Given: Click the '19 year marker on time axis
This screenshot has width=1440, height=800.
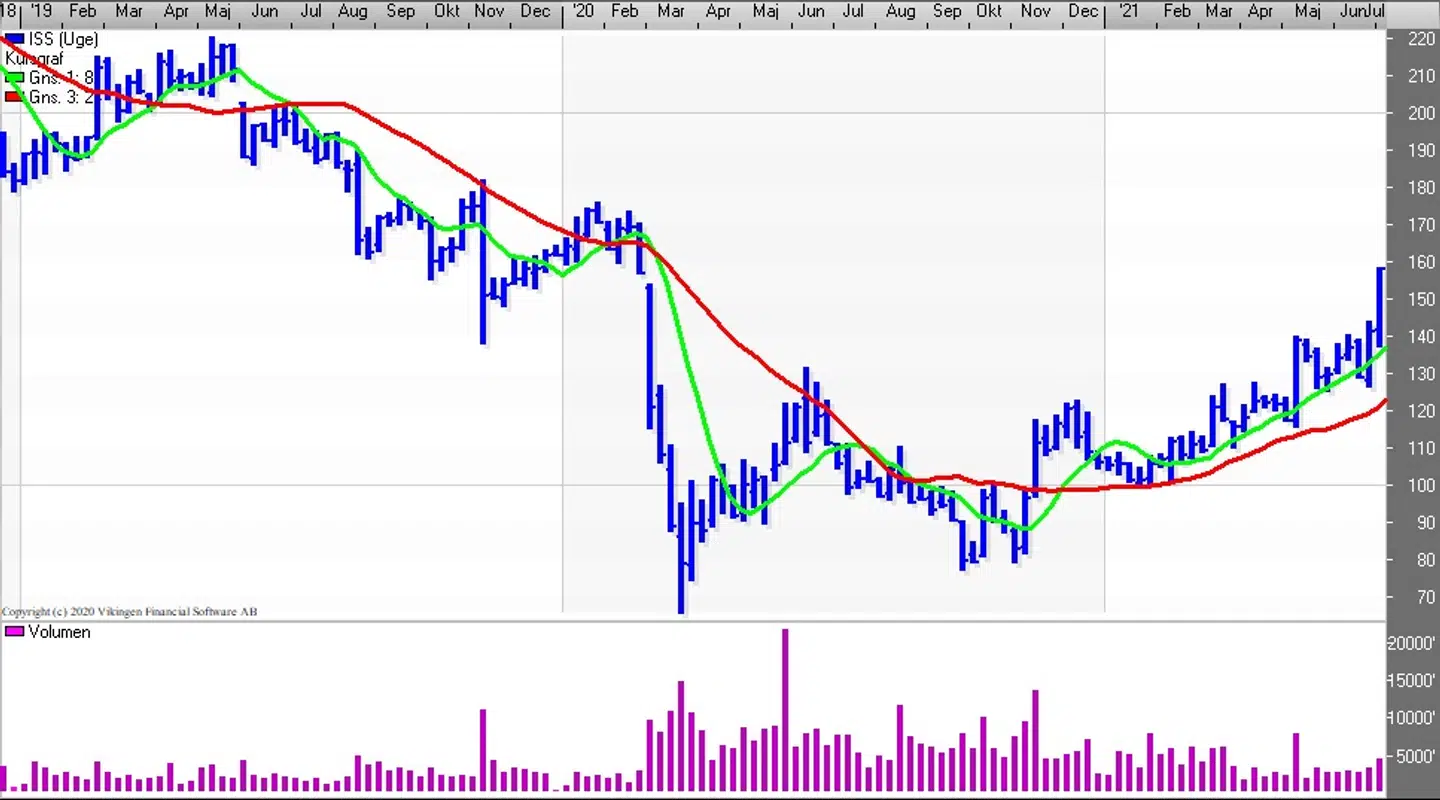Looking at the screenshot, I should click(x=41, y=11).
